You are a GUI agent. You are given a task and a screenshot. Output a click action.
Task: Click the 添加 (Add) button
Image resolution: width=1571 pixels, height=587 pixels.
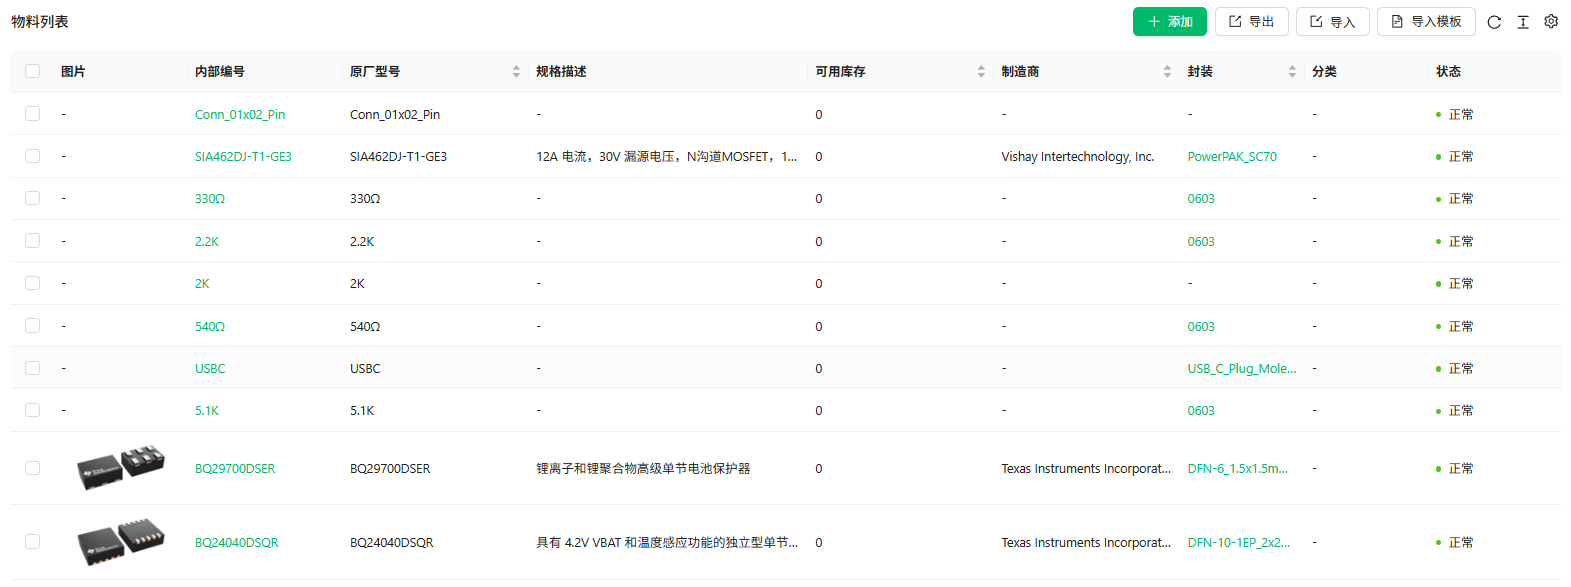pos(1169,22)
